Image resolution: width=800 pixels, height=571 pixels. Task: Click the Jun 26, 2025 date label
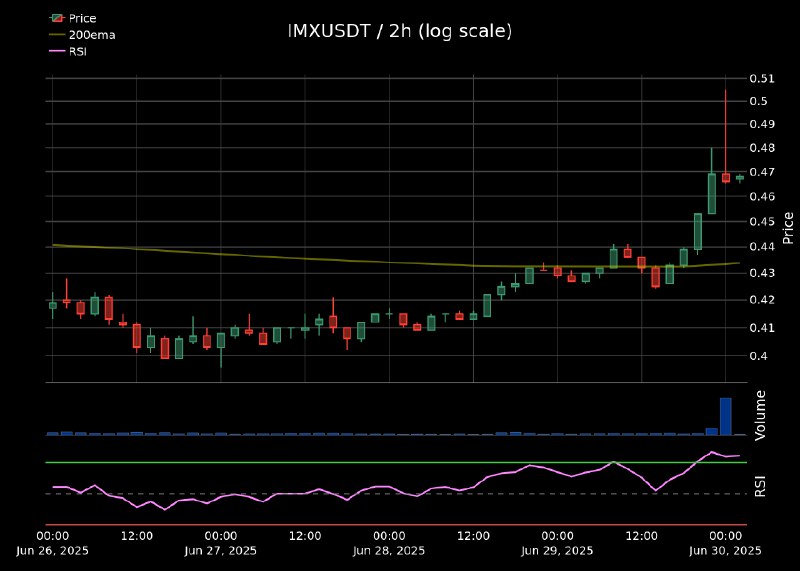[52, 551]
